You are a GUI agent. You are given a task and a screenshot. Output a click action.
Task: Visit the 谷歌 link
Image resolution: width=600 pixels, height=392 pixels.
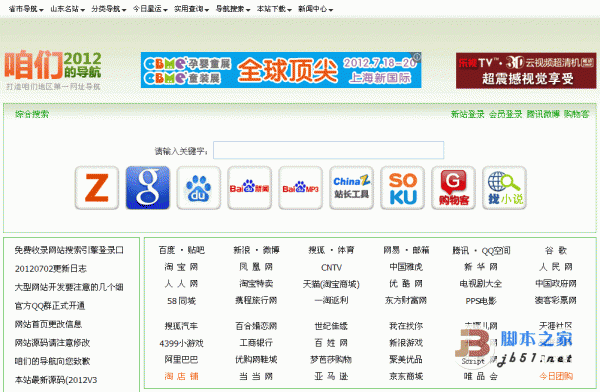point(556,250)
